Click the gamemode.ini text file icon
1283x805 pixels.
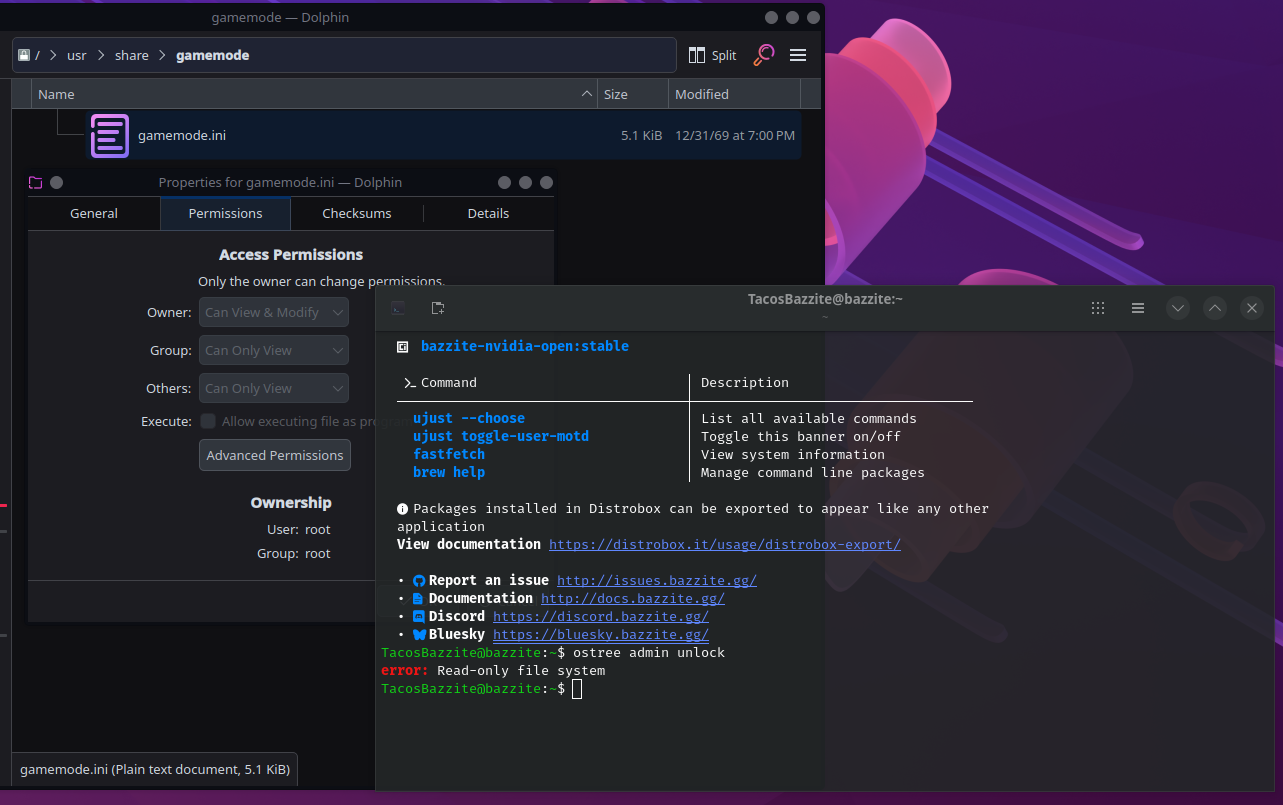[x=110, y=136]
